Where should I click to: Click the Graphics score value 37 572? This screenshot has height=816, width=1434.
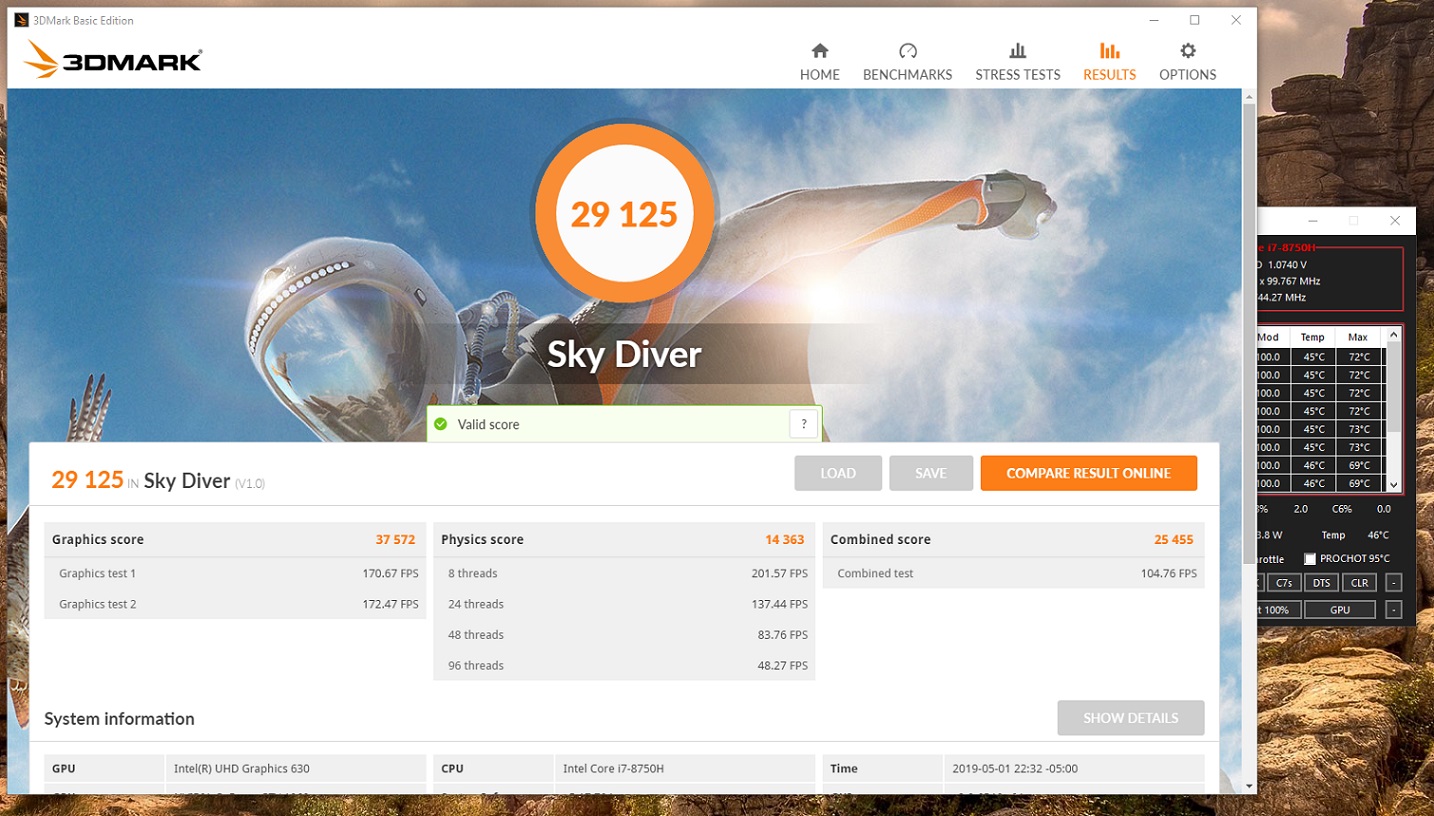coord(395,539)
